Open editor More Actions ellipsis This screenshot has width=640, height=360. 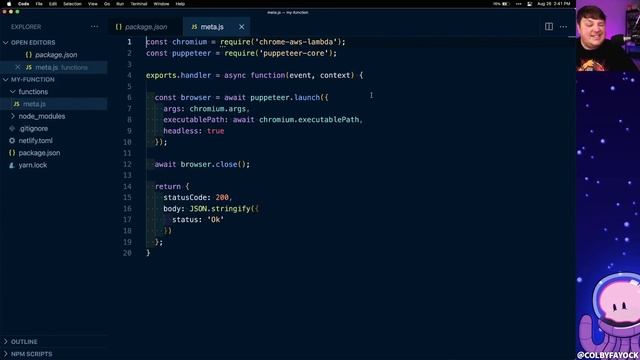[x=563, y=27]
